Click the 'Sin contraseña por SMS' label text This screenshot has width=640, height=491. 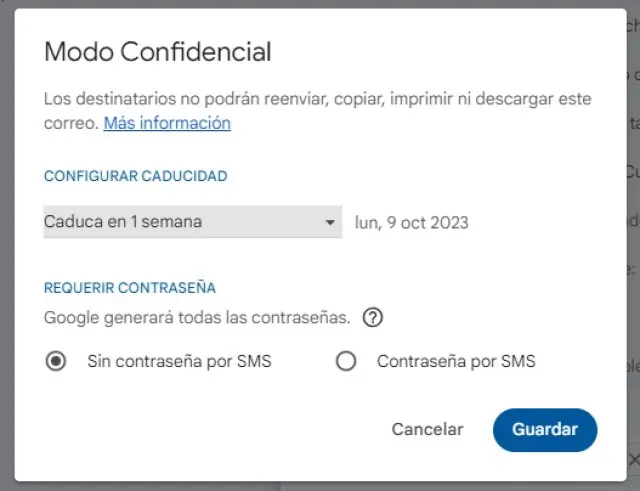click(x=179, y=362)
